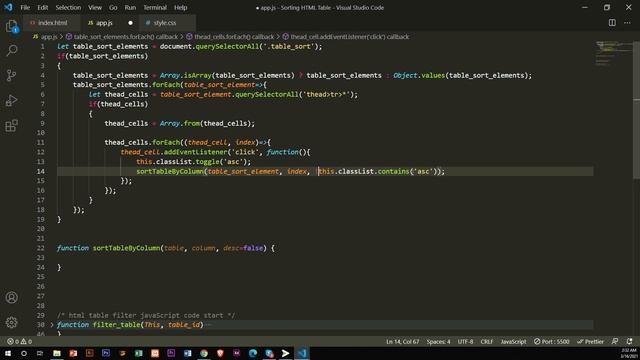
Task: Change line endings via CRLF
Action: [x=487, y=342]
